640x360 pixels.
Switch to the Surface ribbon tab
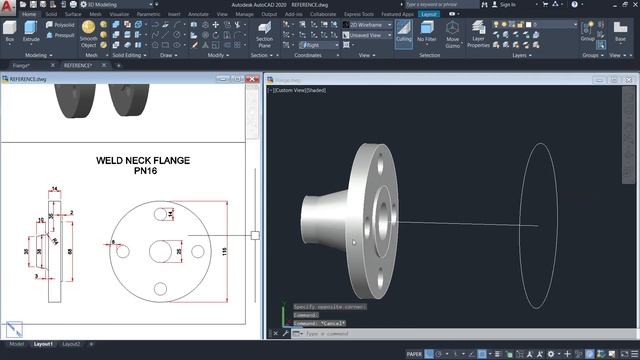click(x=73, y=14)
